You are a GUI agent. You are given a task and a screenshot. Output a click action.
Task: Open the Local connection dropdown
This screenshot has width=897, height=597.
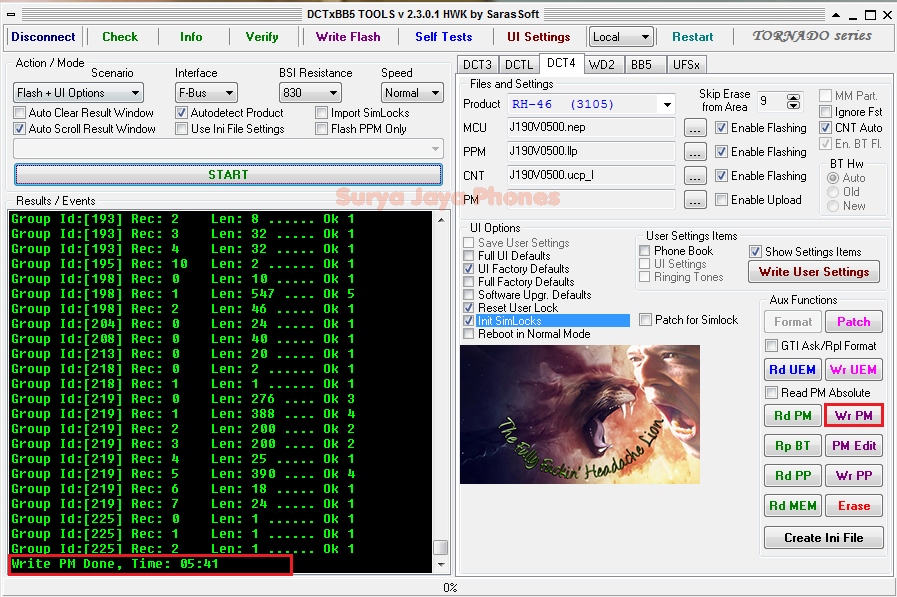[621, 37]
